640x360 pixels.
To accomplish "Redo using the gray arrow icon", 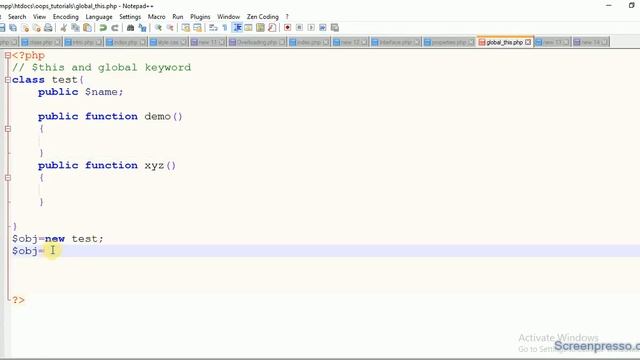I will (115, 28).
